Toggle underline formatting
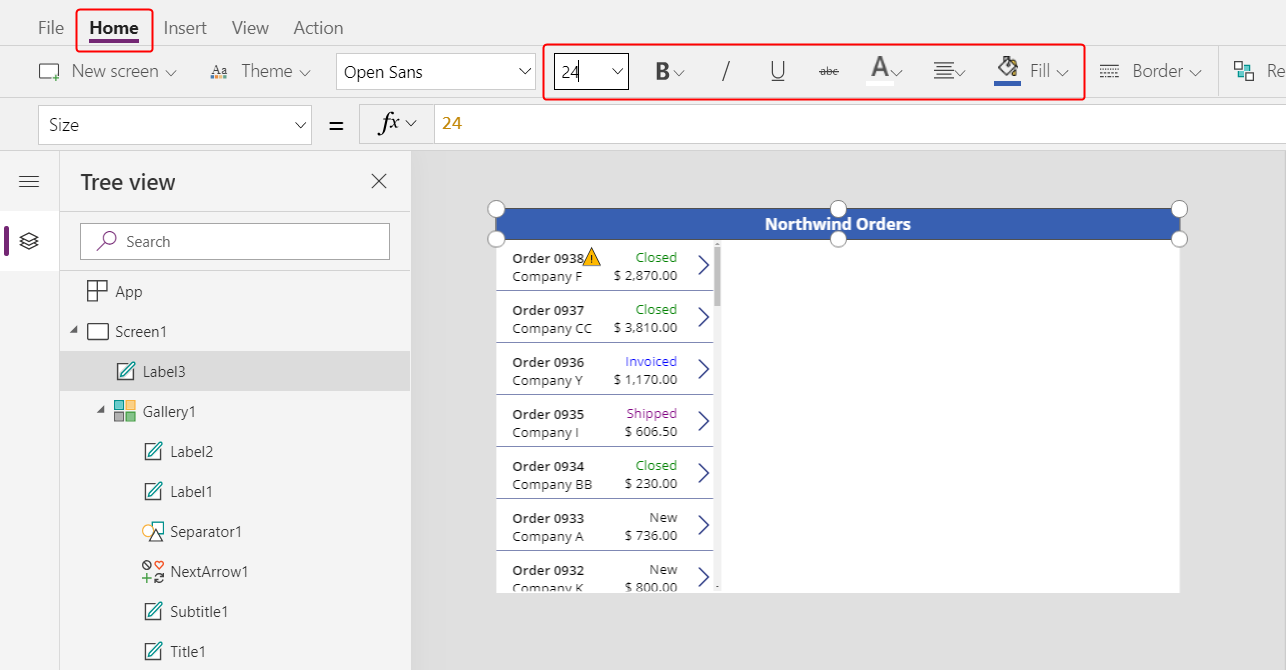Viewport: 1286px width, 670px height. click(777, 70)
